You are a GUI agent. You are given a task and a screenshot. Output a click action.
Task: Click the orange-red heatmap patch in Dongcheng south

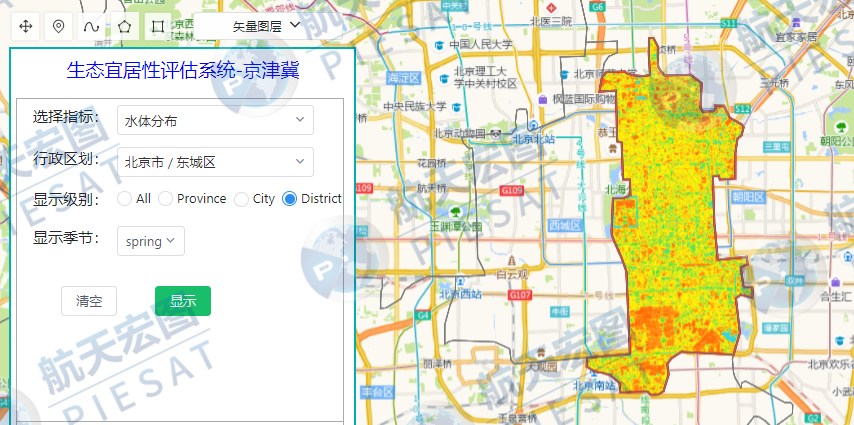pos(656,326)
